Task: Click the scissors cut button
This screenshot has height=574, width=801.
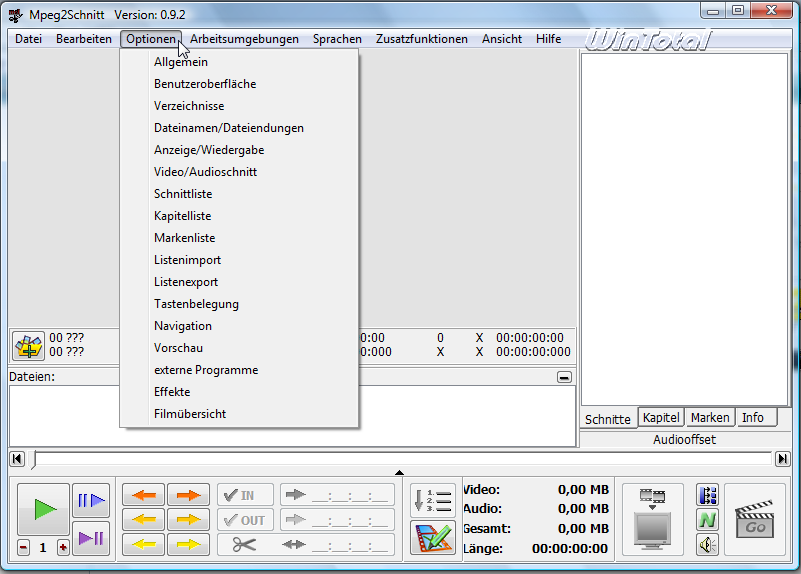Action: [x=246, y=544]
